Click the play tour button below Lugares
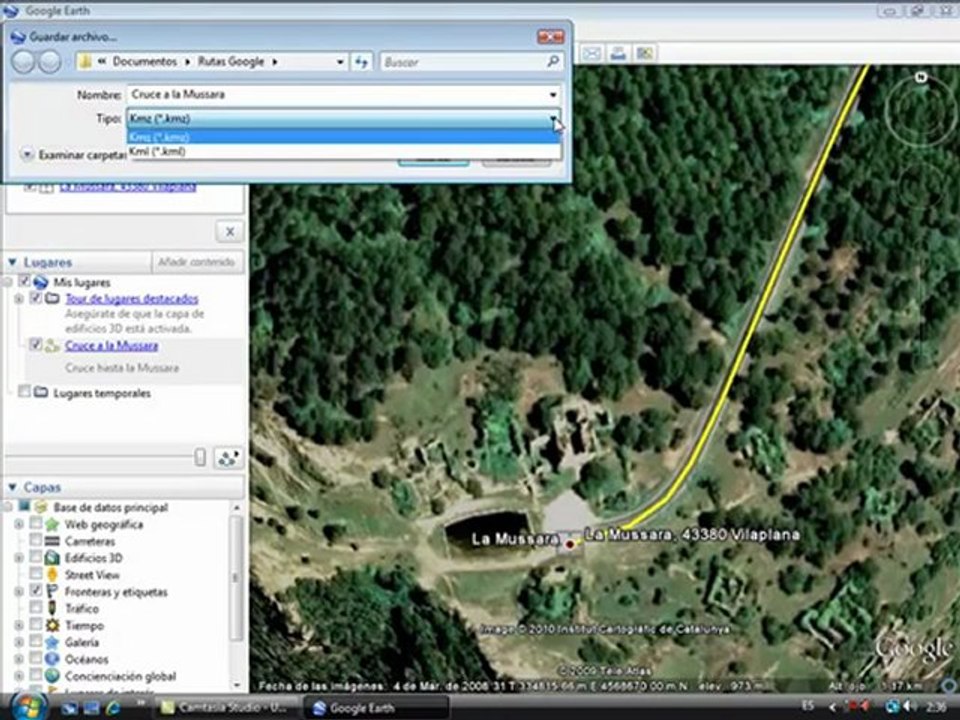This screenshot has height=720, width=960. (x=228, y=458)
